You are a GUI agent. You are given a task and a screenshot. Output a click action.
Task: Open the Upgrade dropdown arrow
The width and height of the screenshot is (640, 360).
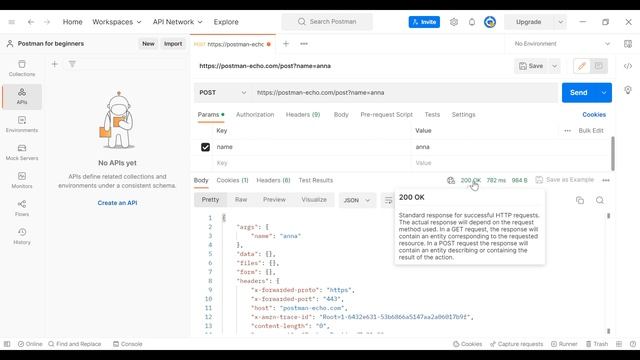(560, 22)
